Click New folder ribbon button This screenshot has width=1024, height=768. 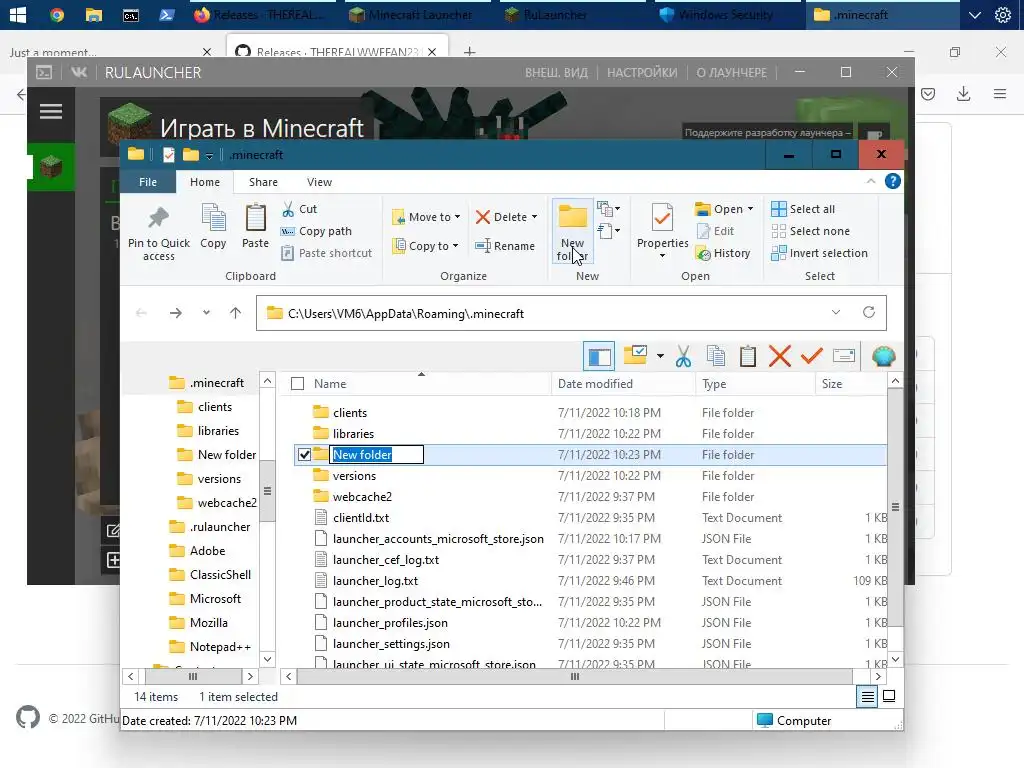[x=573, y=232]
